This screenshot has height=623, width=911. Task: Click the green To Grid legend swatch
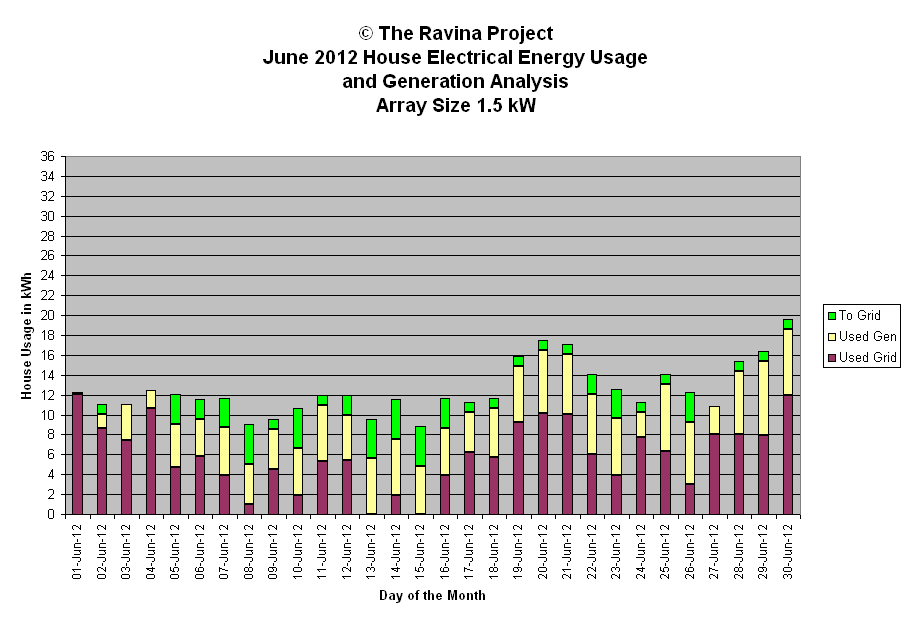coord(831,316)
